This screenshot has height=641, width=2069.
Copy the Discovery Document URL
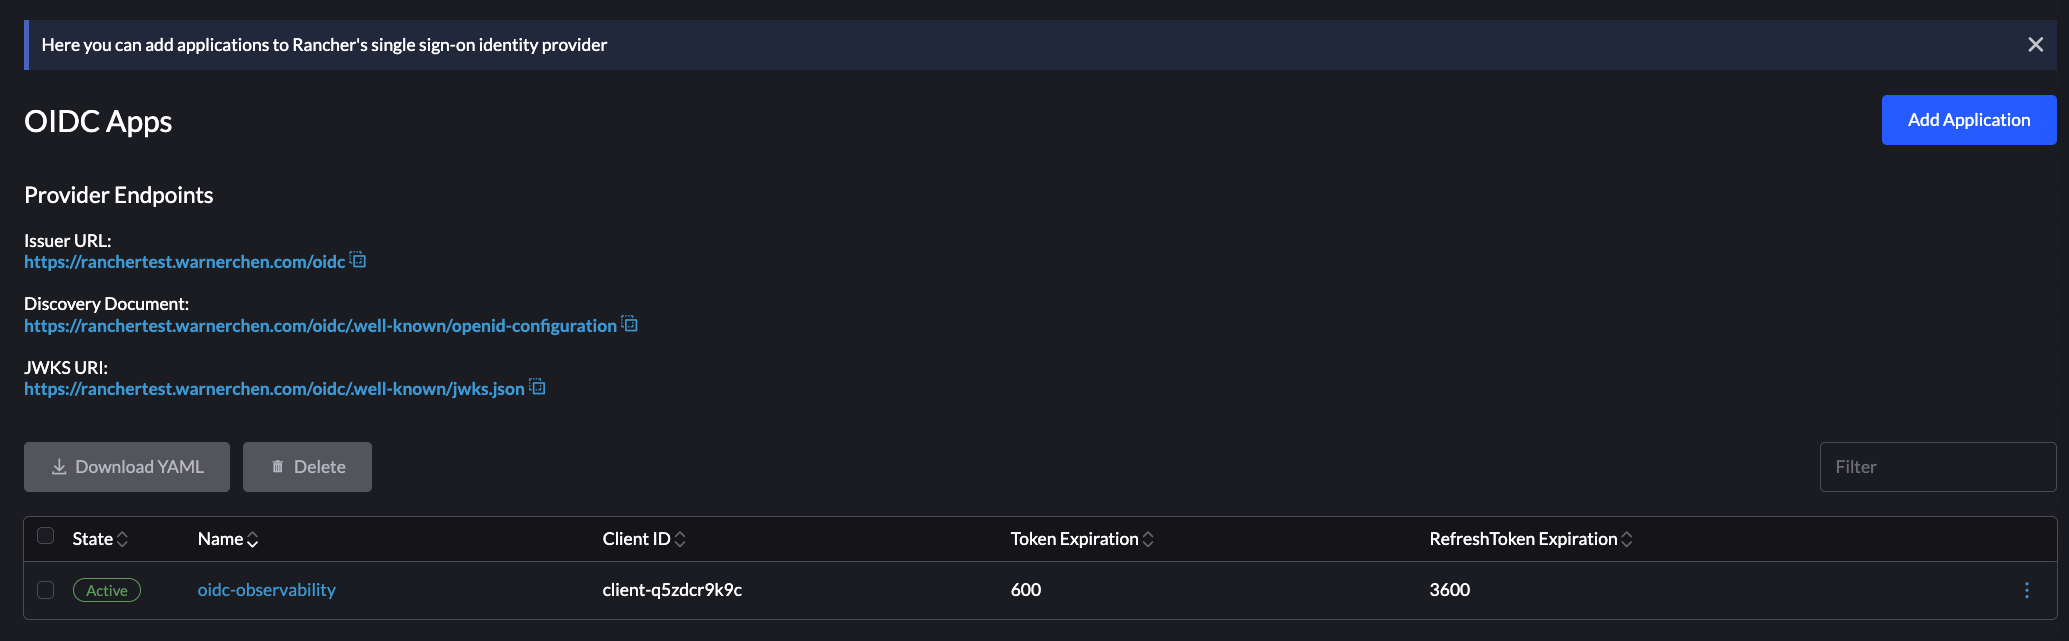tap(630, 324)
